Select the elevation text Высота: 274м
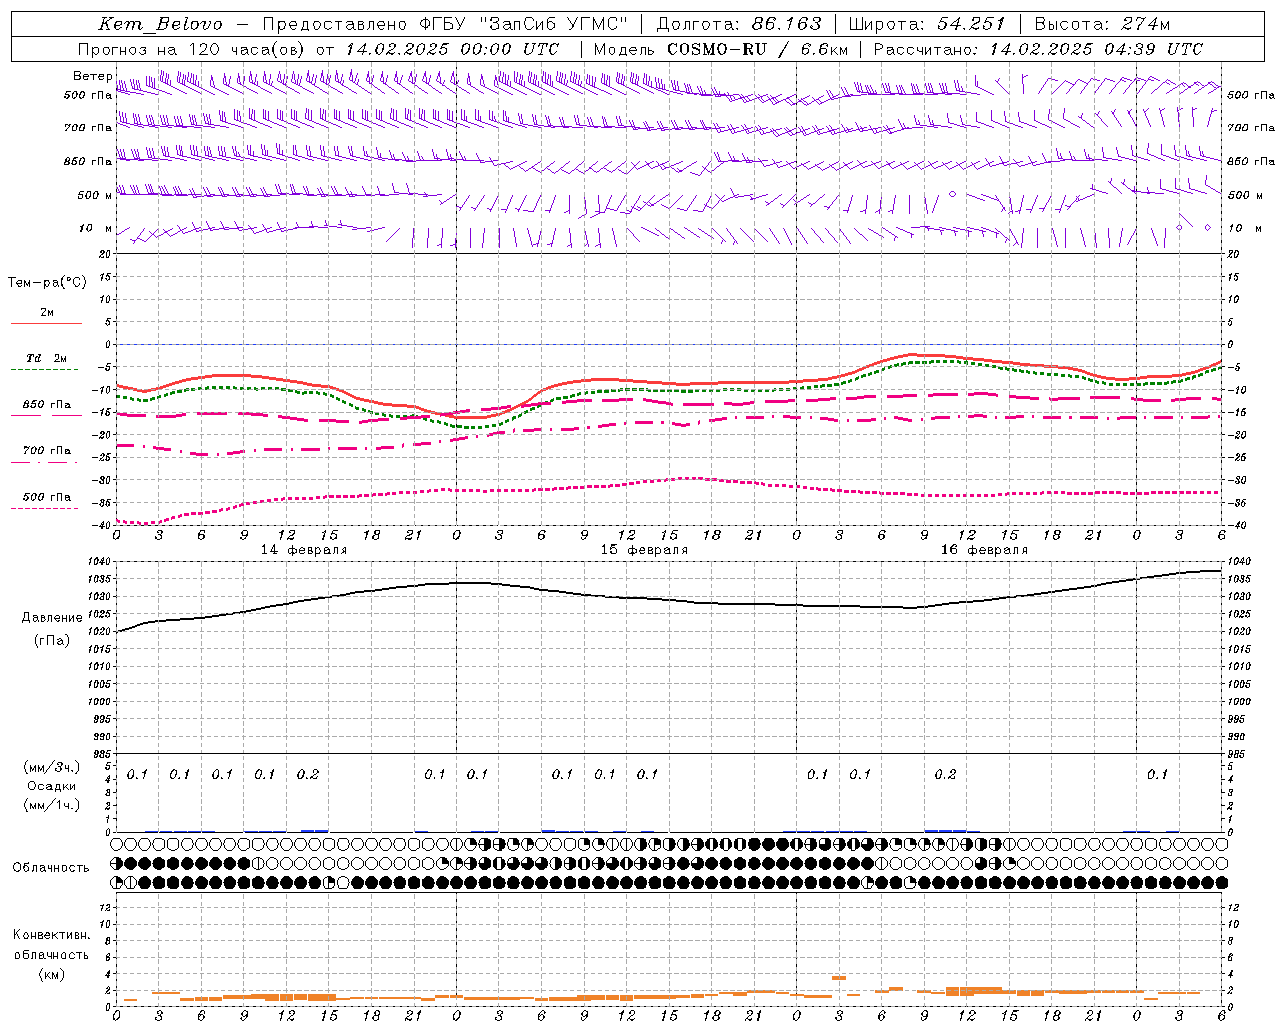The width and height of the screenshot is (1280, 1024). coord(1102,24)
